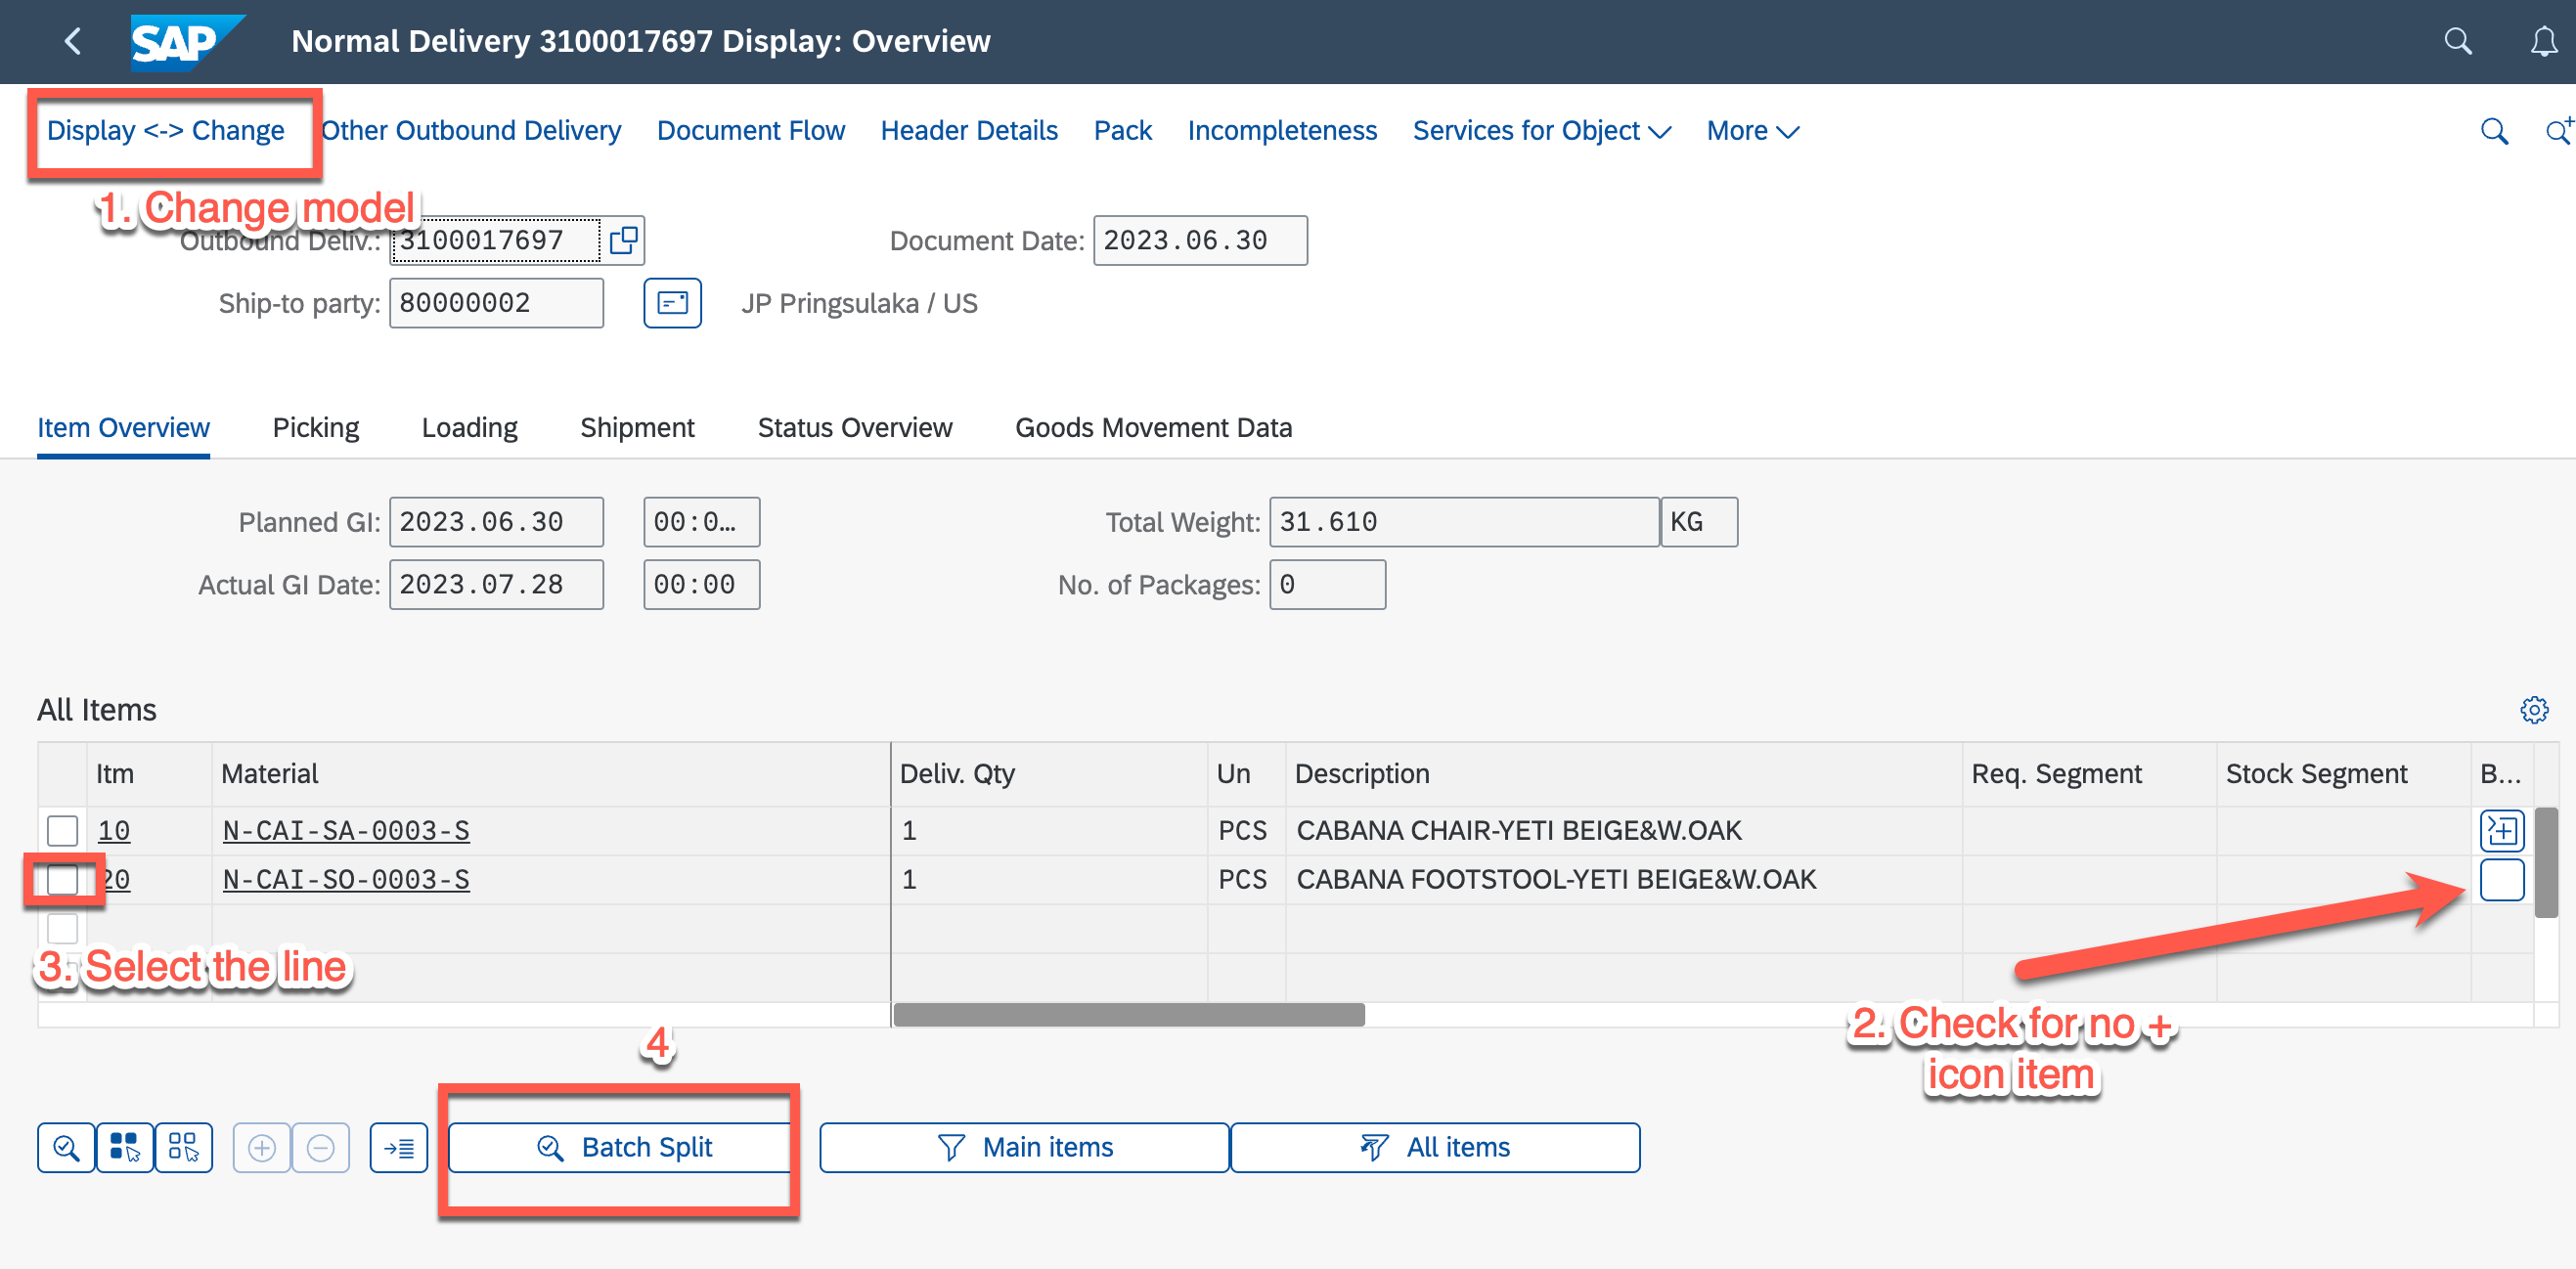
Task: Click the Deselect All items icon
Action: [x=183, y=1147]
